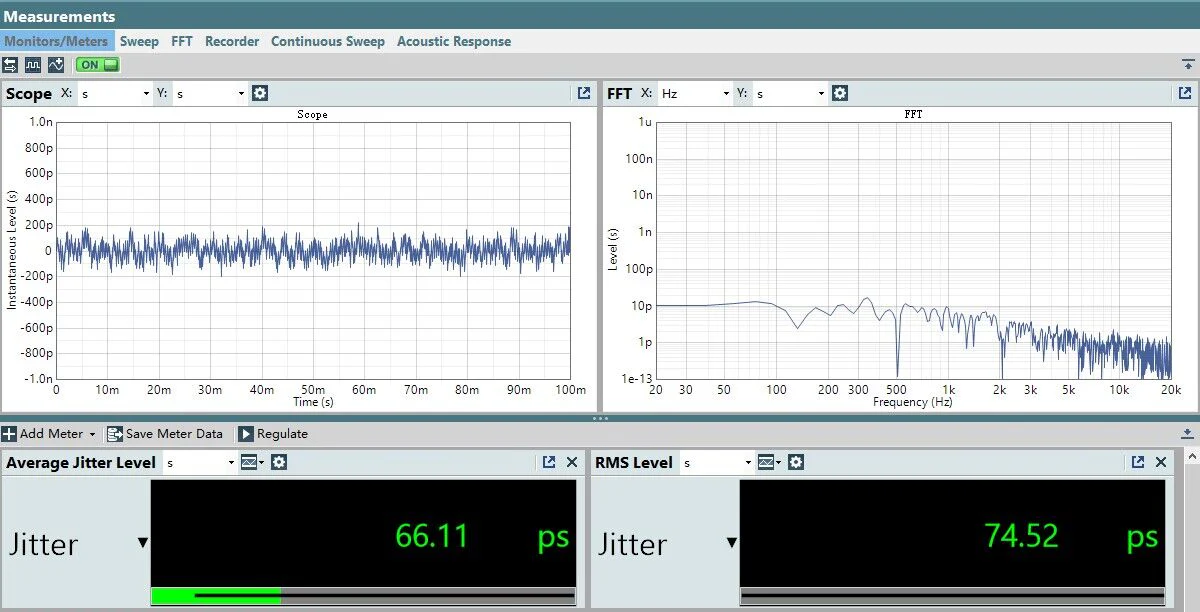The height and width of the screenshot is (612, 1200).
Task: Switch to the Acoustic Response tab
Action: [x=453, y=41]
